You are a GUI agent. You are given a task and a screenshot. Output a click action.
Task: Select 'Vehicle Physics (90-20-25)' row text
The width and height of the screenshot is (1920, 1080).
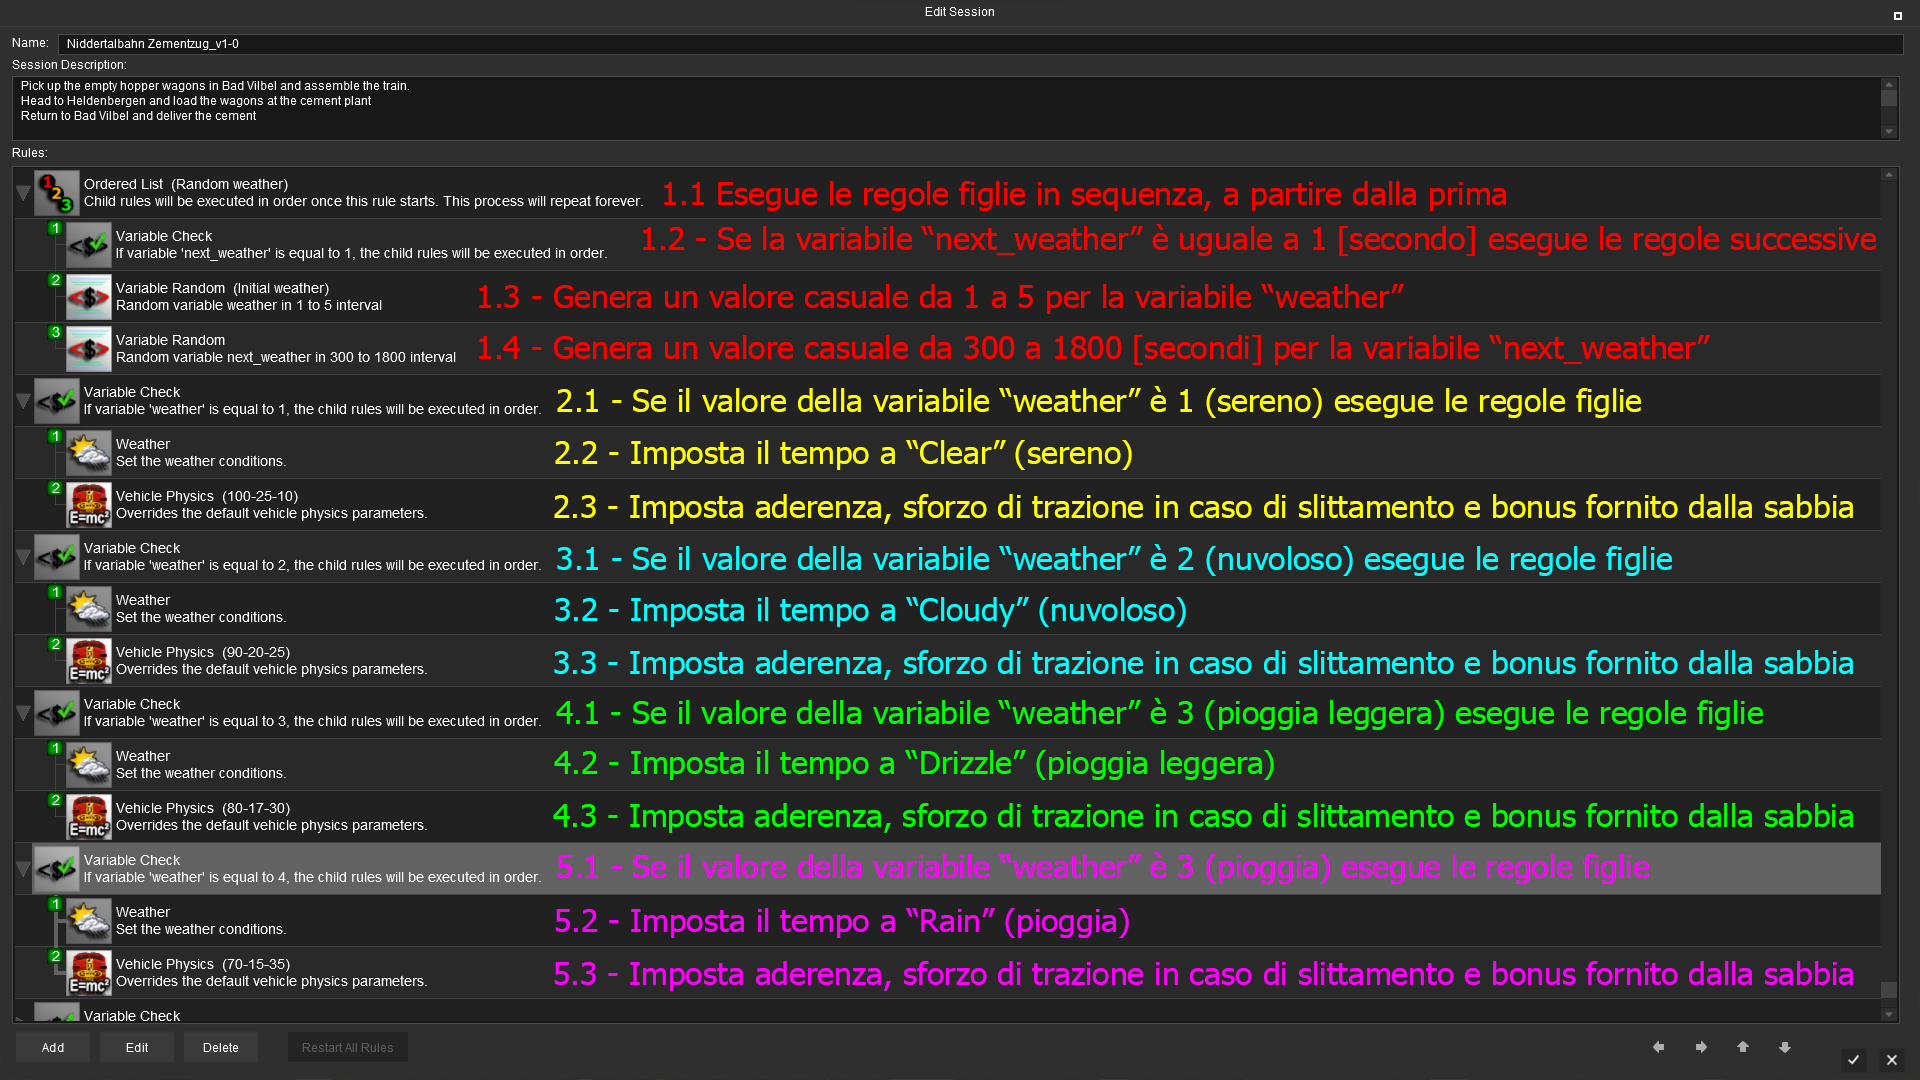203,652
